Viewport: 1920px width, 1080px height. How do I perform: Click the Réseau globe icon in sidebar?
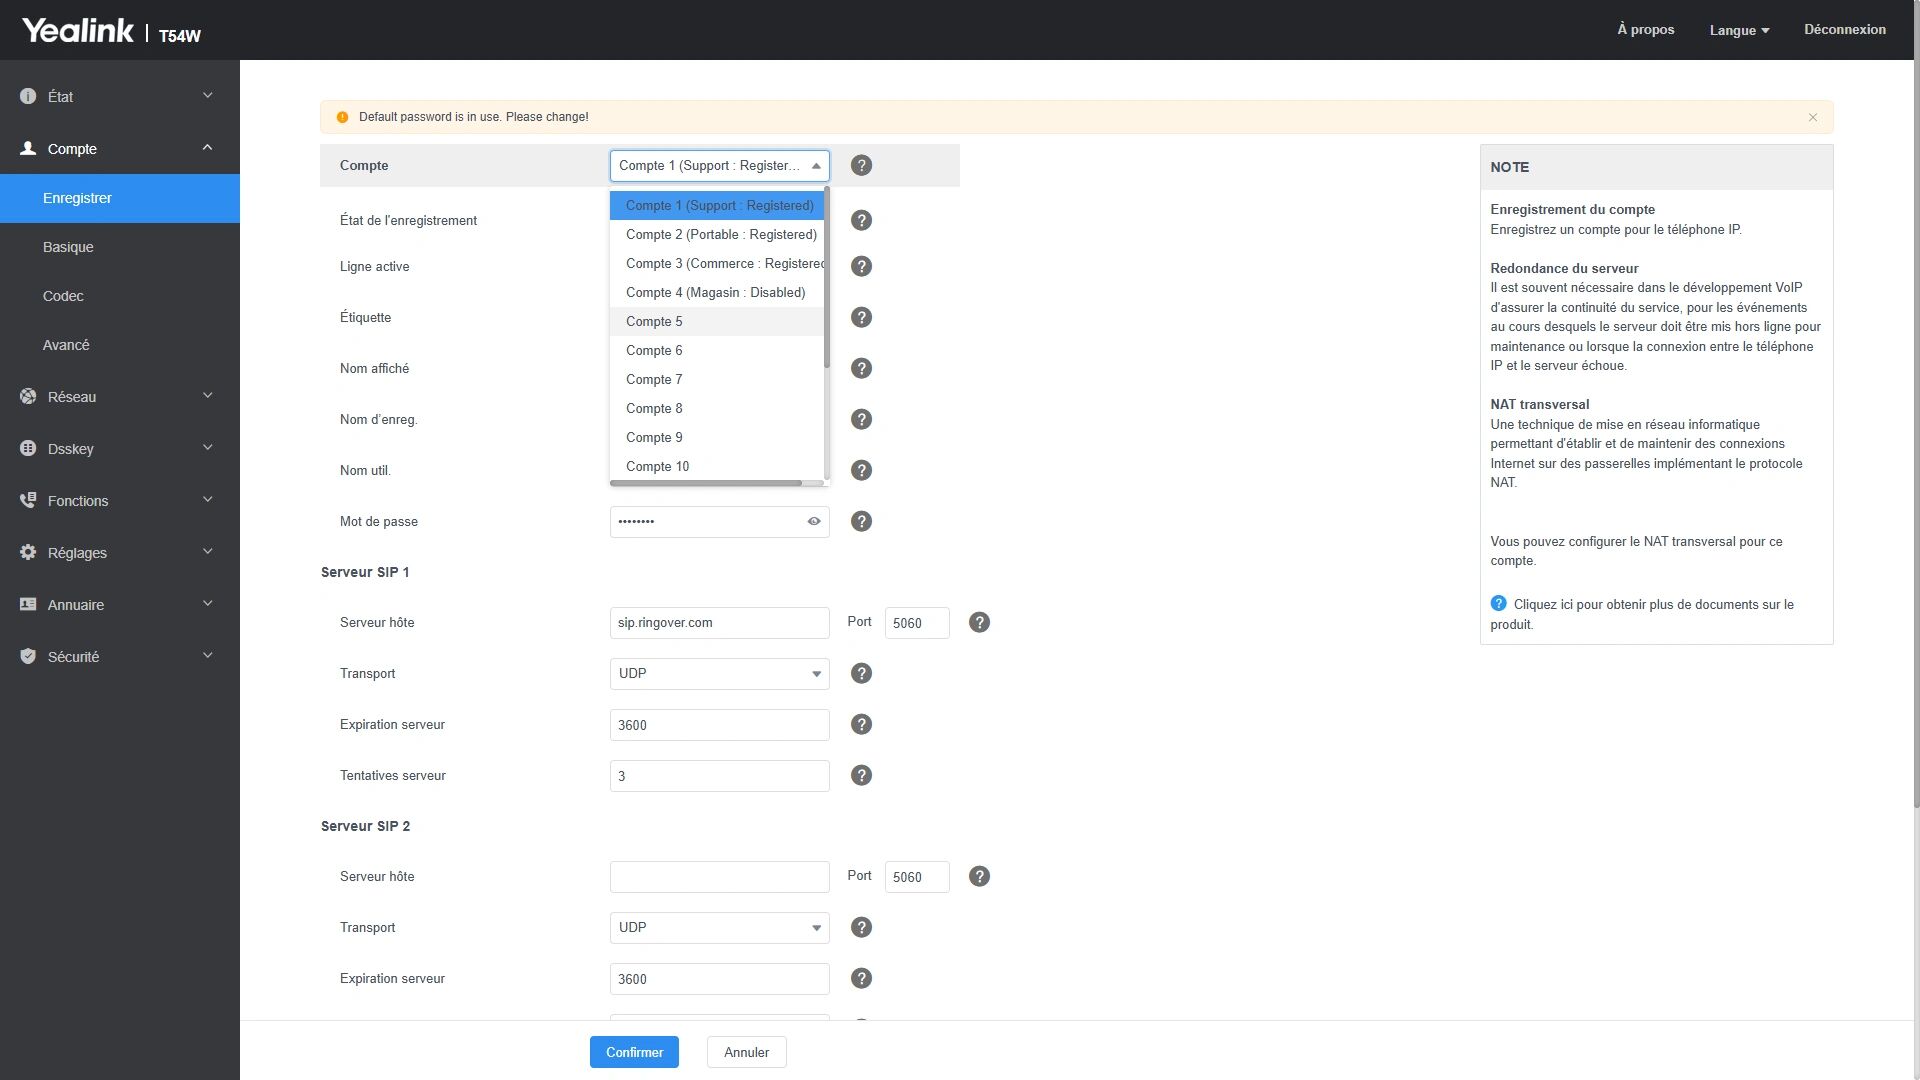point(28,397)
